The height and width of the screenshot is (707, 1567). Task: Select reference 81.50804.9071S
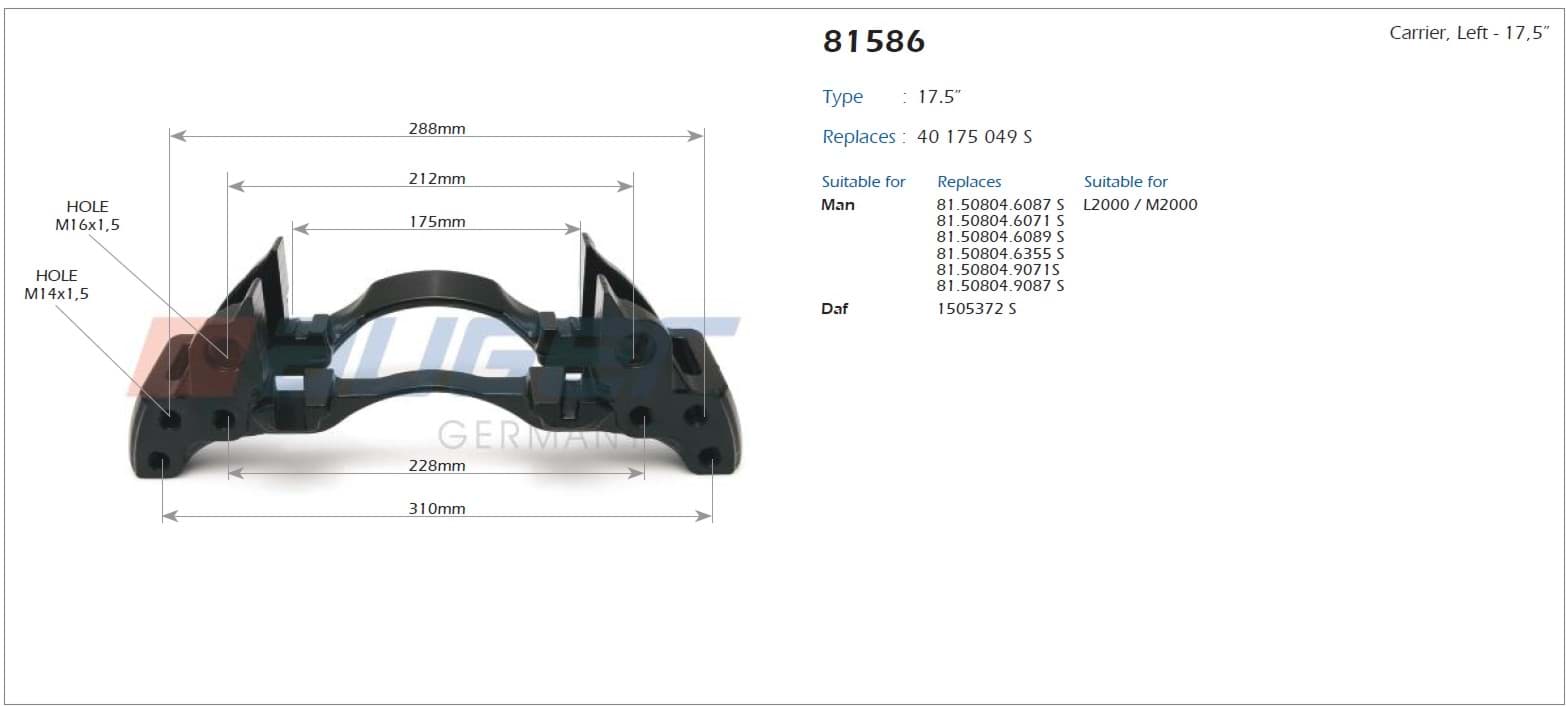[998, 270]
